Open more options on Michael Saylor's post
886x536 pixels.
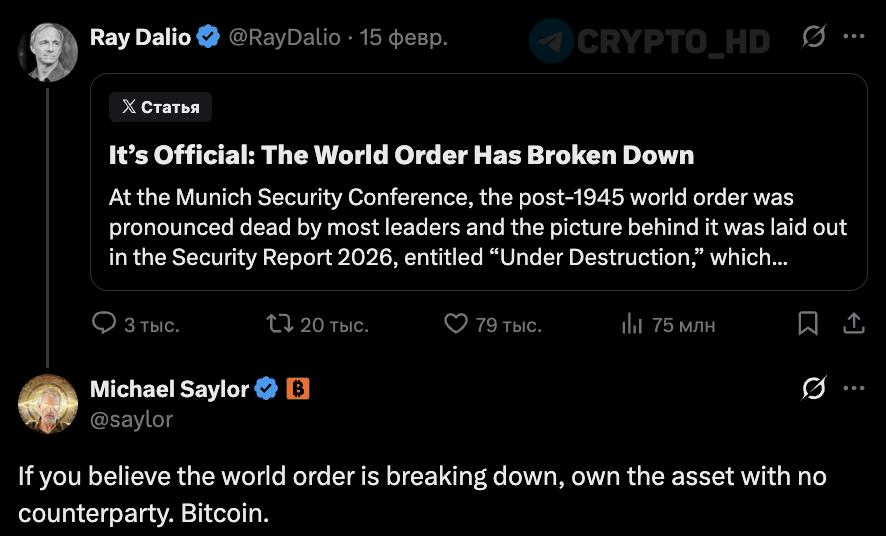[854, 389]
